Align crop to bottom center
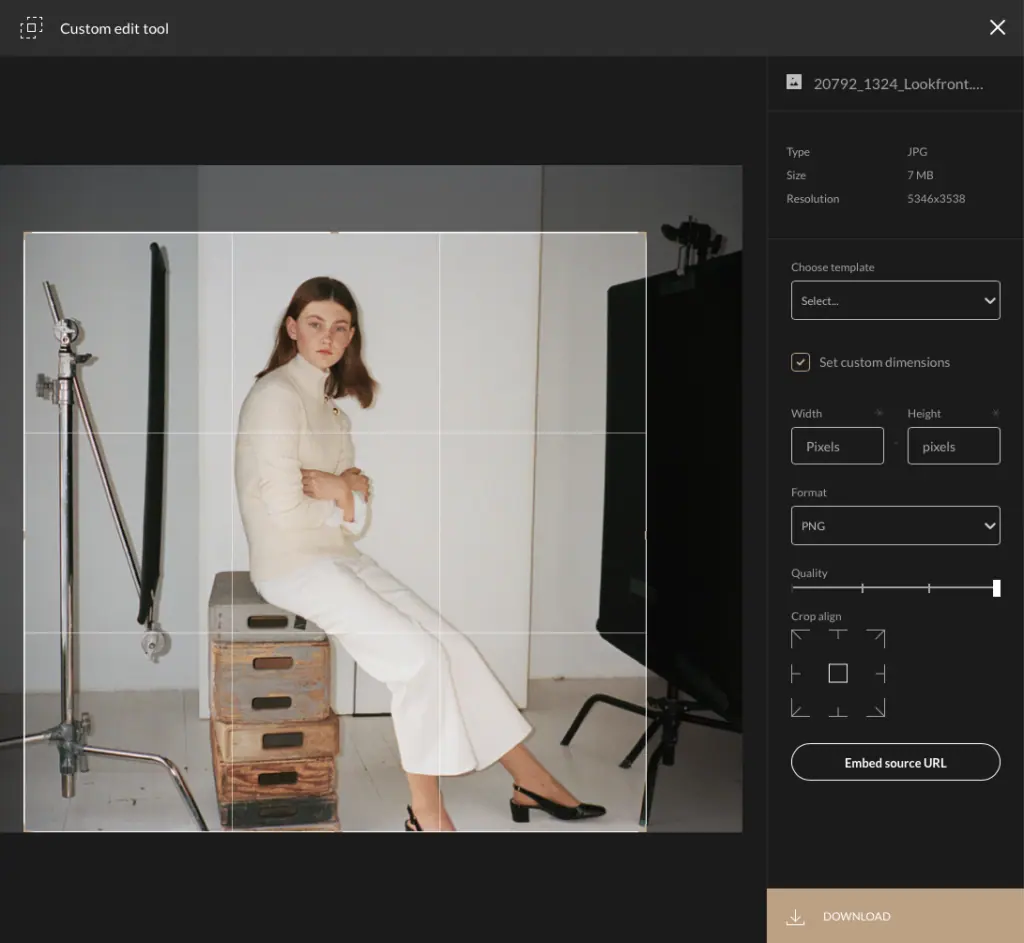The image size is (1024, 943). [838, 710]
